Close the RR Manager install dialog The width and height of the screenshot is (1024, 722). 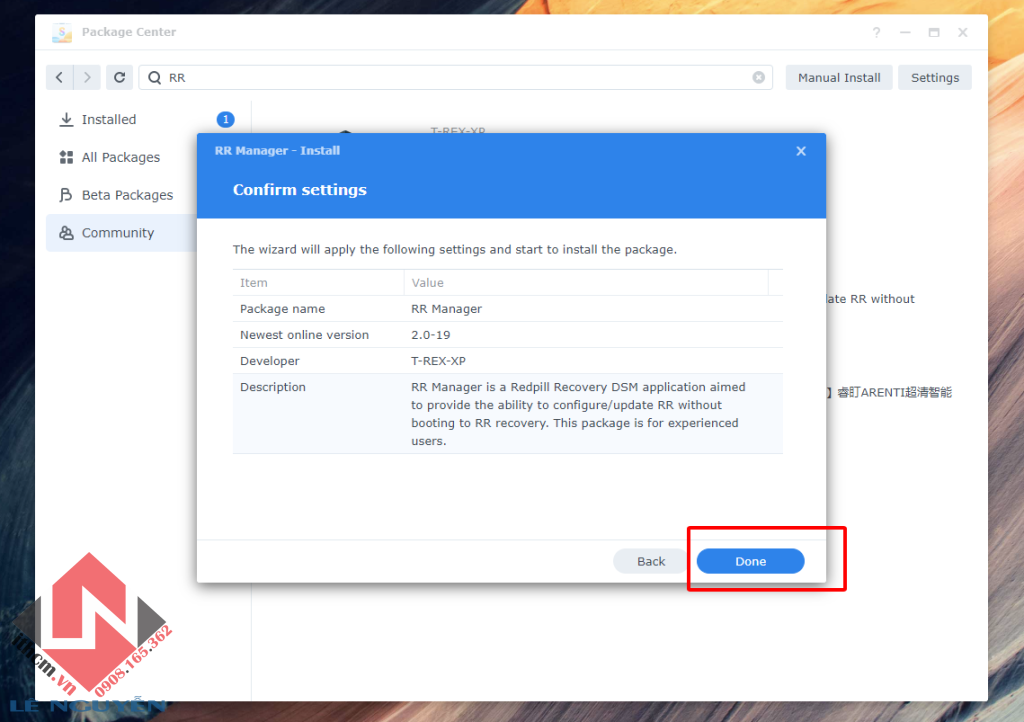[800, 151]
